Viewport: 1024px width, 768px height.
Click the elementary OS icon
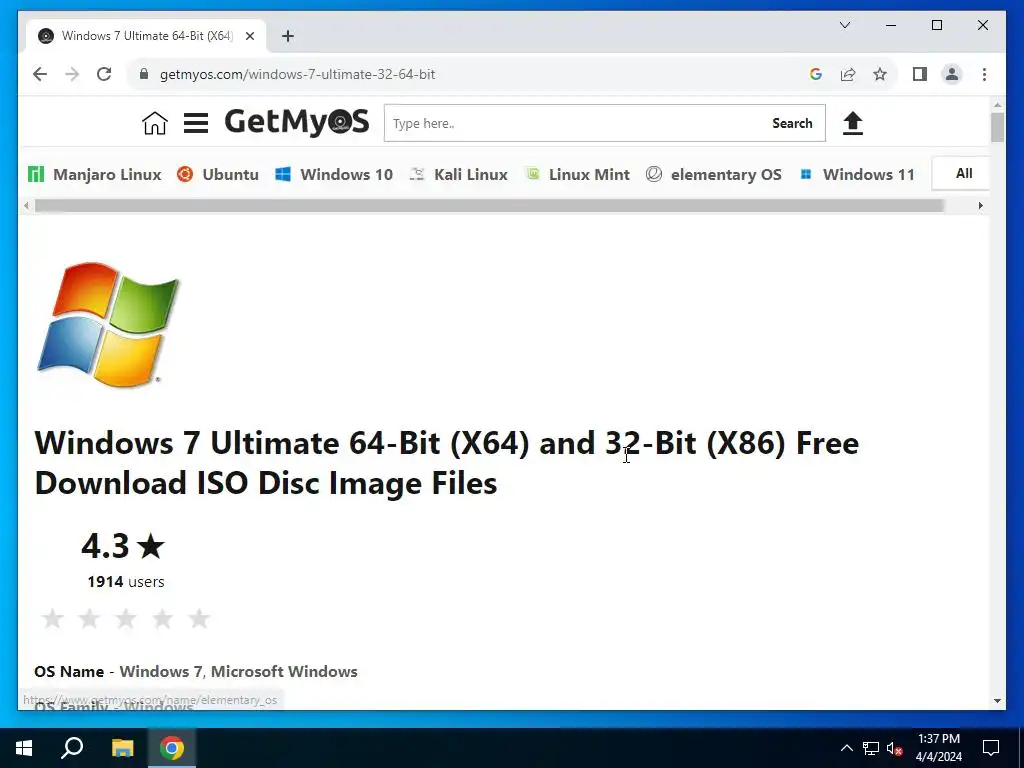tap(654, 174)
